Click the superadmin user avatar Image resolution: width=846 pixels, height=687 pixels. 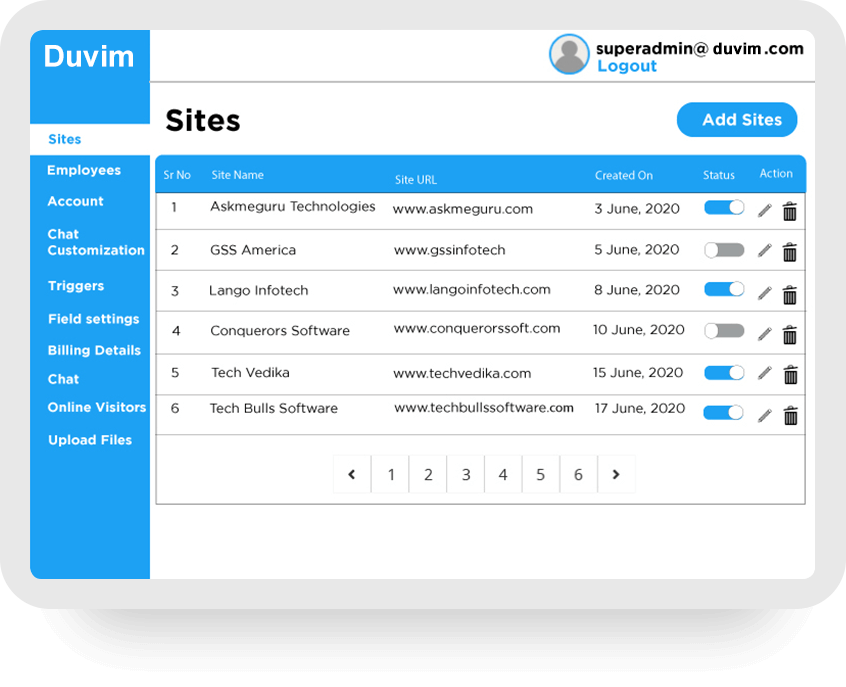point(569,55)
